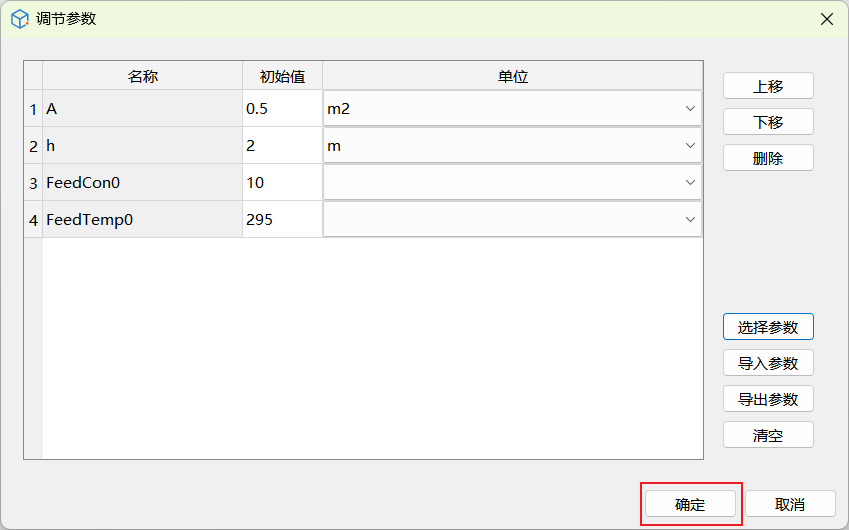Expand the FeedTemp0 unit combo box

[689, 219]
